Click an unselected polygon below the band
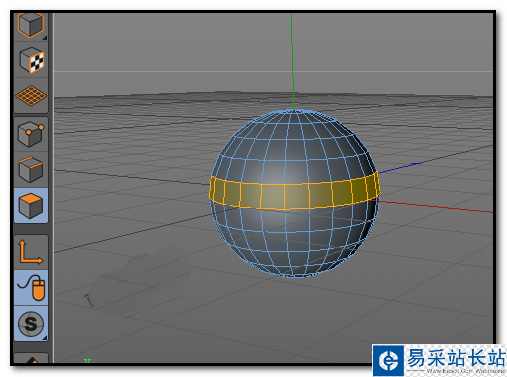This screenshot has width=507, height=377. (273, 222)
